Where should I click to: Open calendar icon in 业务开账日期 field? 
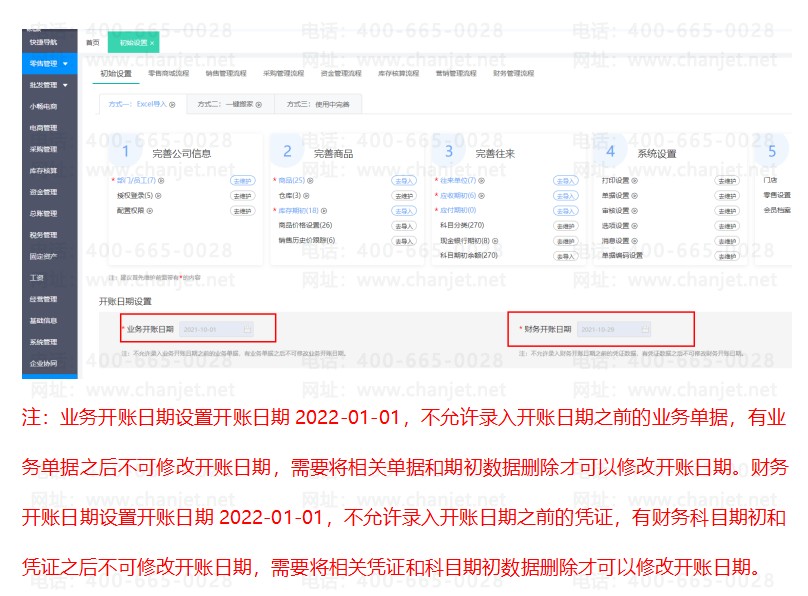coord(247,329)
